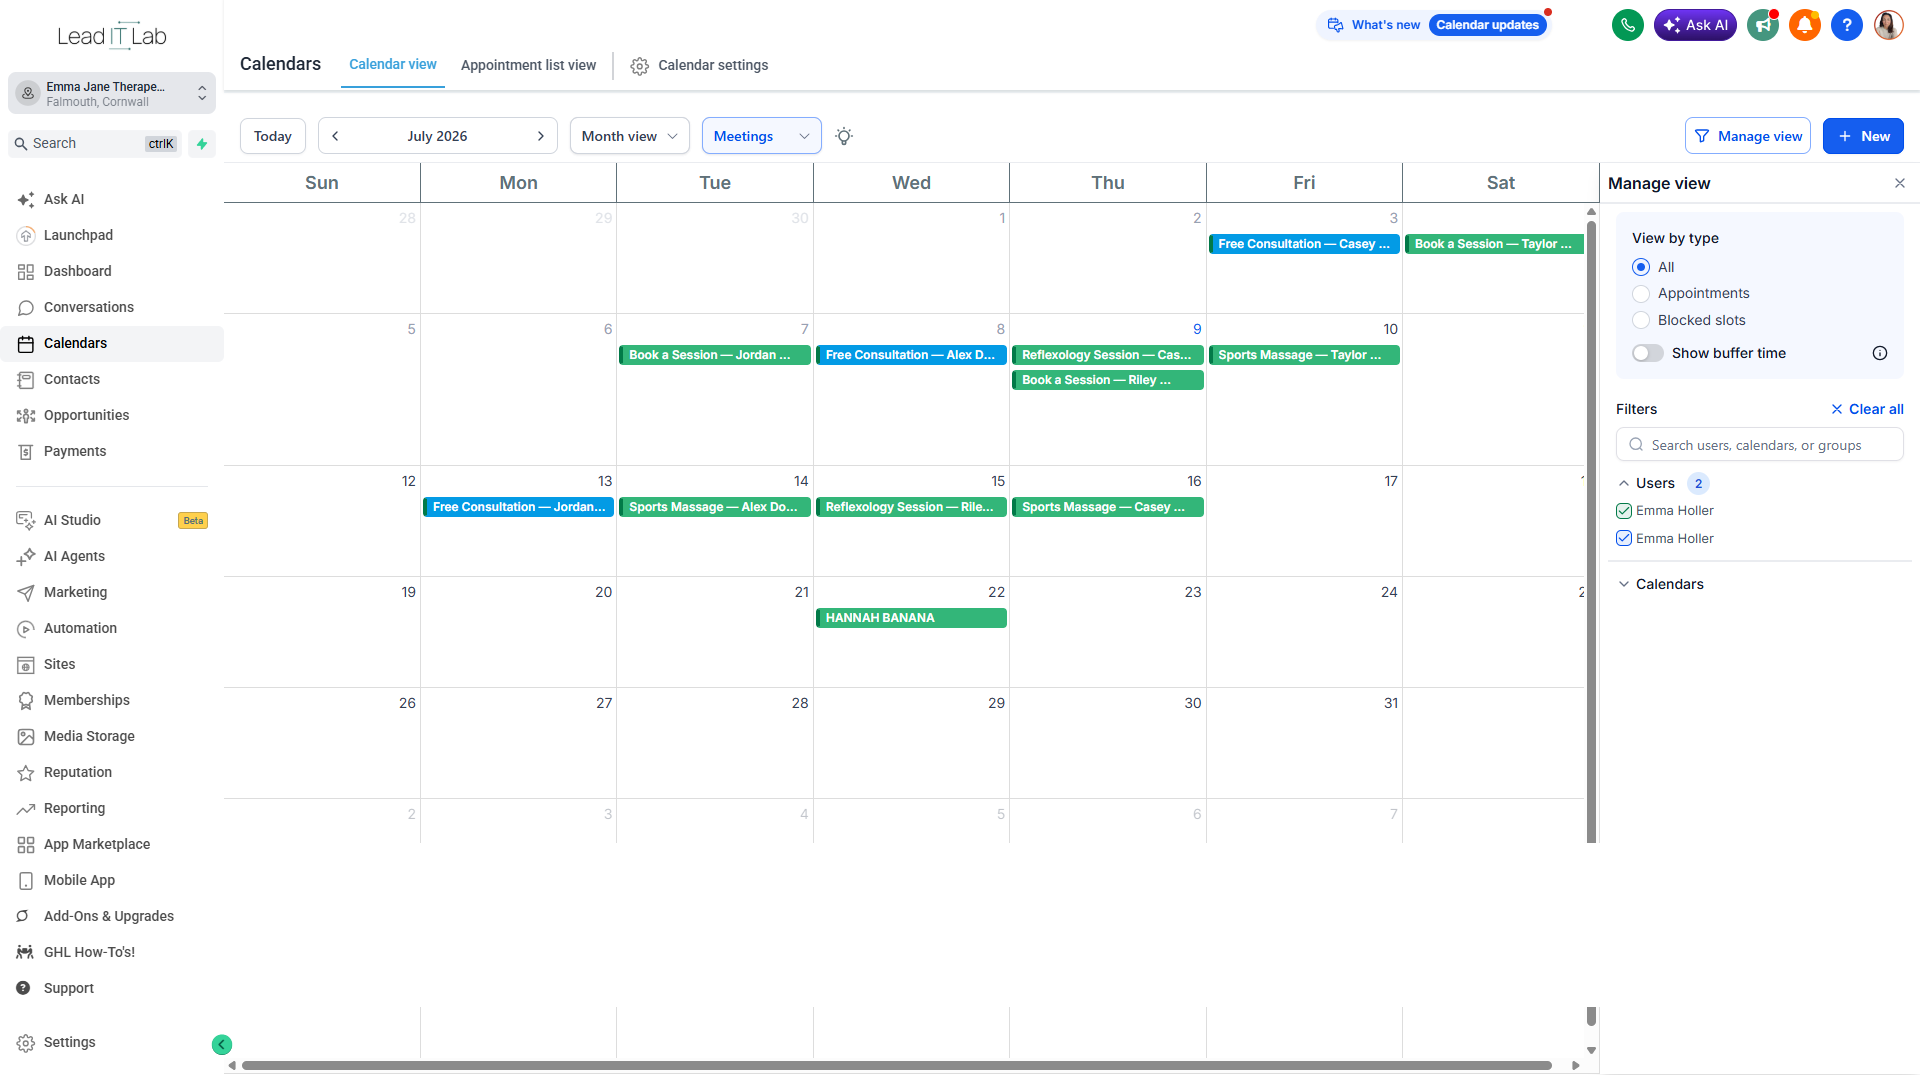The width and height of the screenshot is (1920, 1075).
Task: Open Calendars in the sidebar
Action: tap(111, 343)
